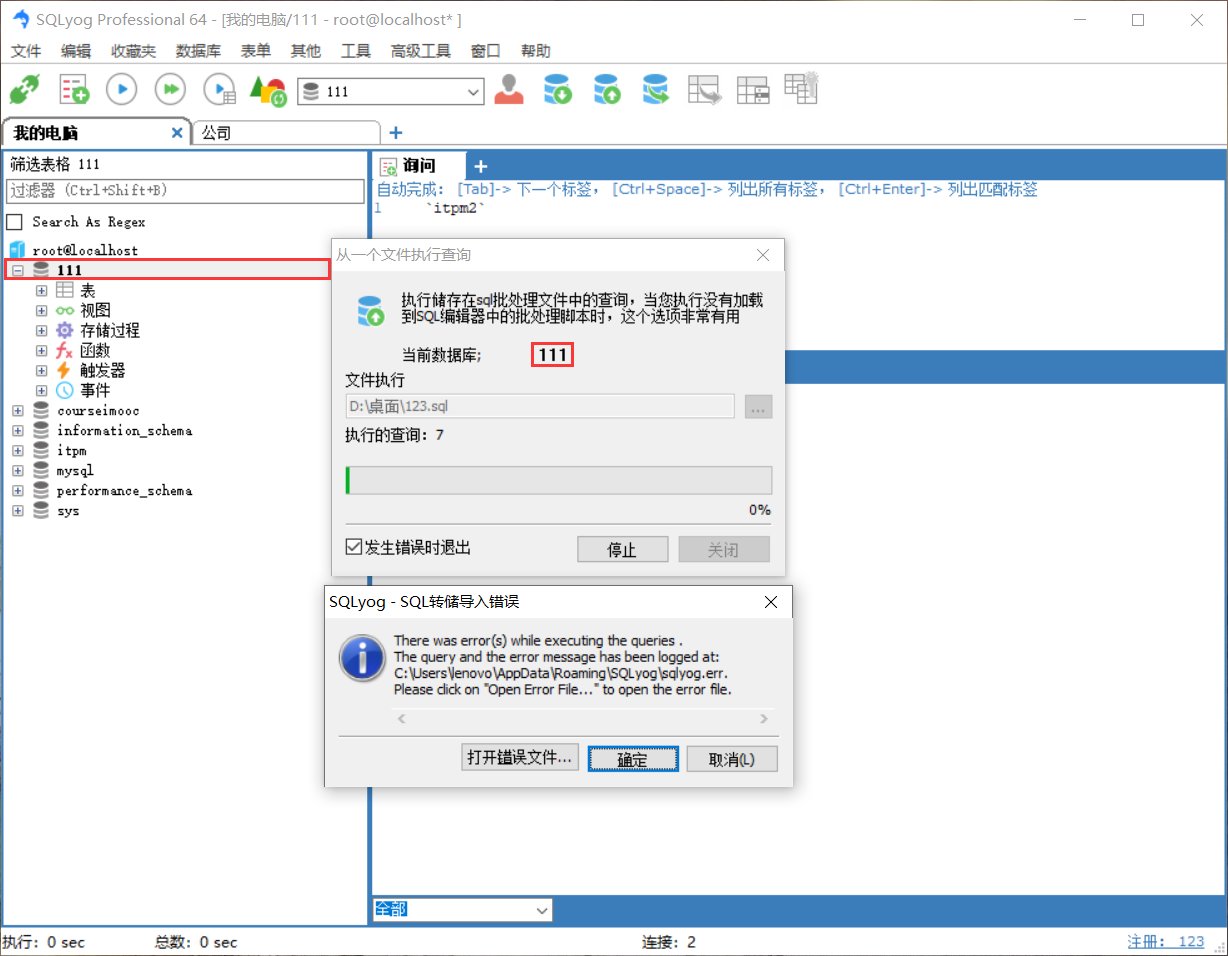Expand the itpm database node
1228x956 pixels.
point(17,450)
